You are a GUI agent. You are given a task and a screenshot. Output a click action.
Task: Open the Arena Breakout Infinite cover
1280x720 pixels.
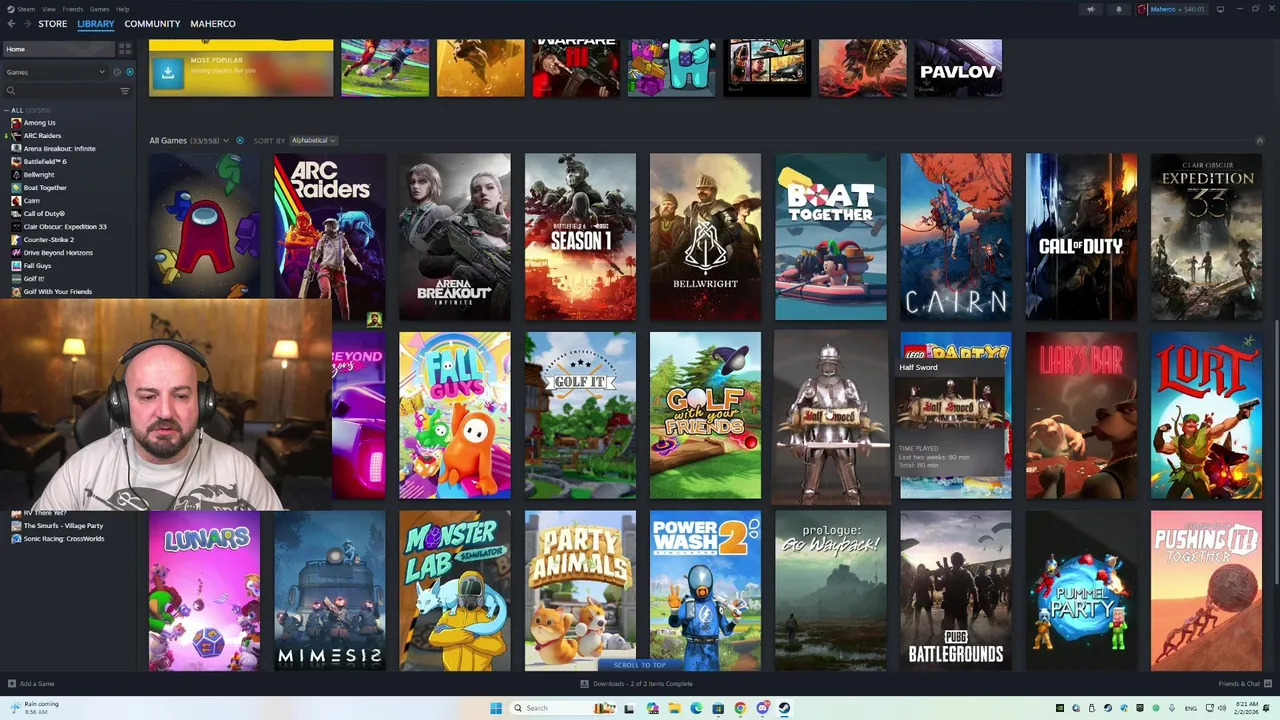[x=455, y=236]
